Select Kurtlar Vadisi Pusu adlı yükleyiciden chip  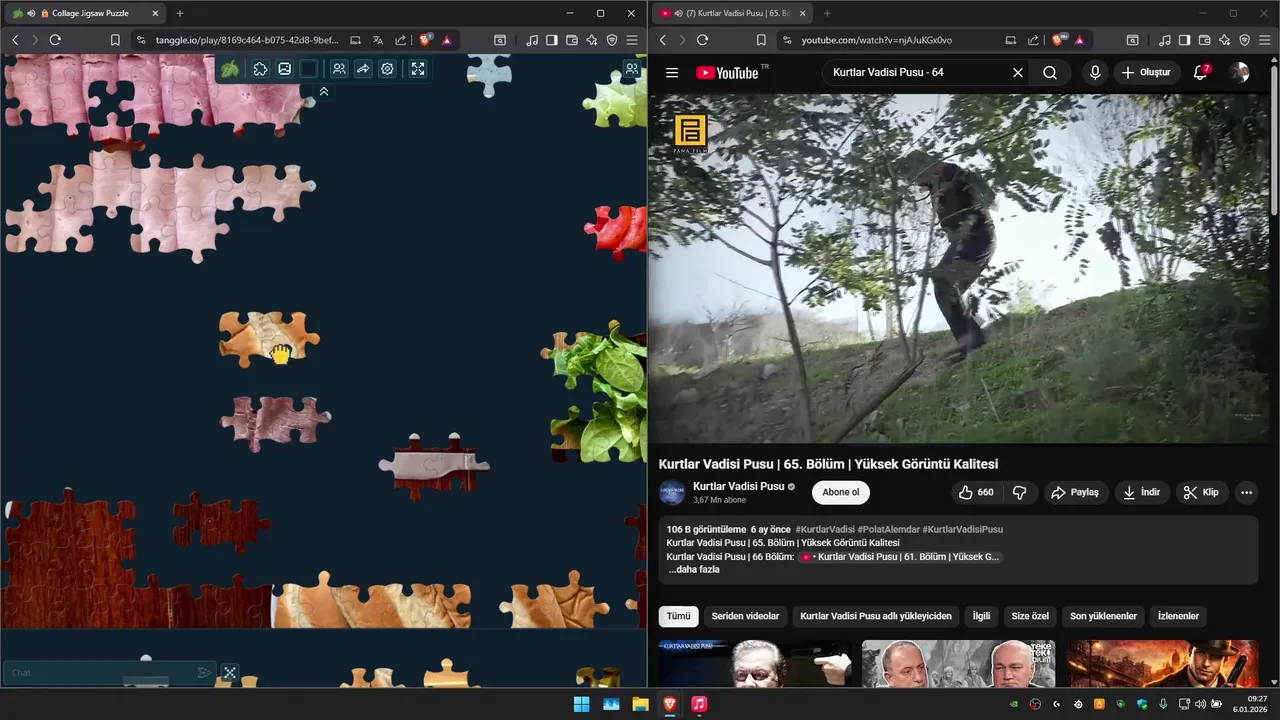(x=876, y=616)
